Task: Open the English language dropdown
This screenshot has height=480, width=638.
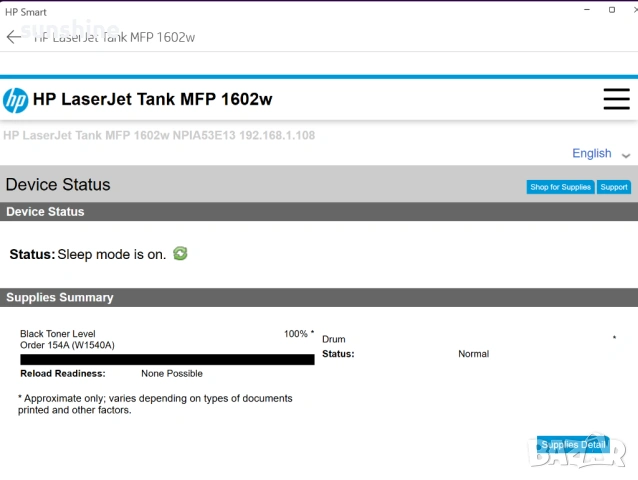Action: click(591, 153)
